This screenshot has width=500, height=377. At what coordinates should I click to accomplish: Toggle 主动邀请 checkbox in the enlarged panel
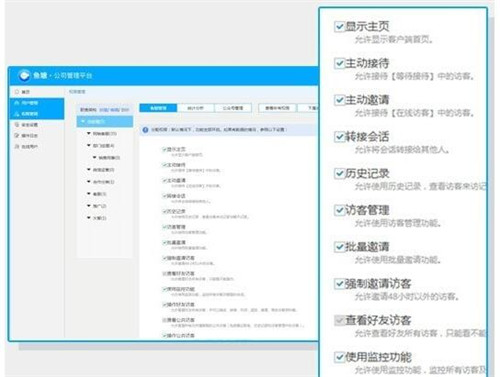[x=339, y=100]
